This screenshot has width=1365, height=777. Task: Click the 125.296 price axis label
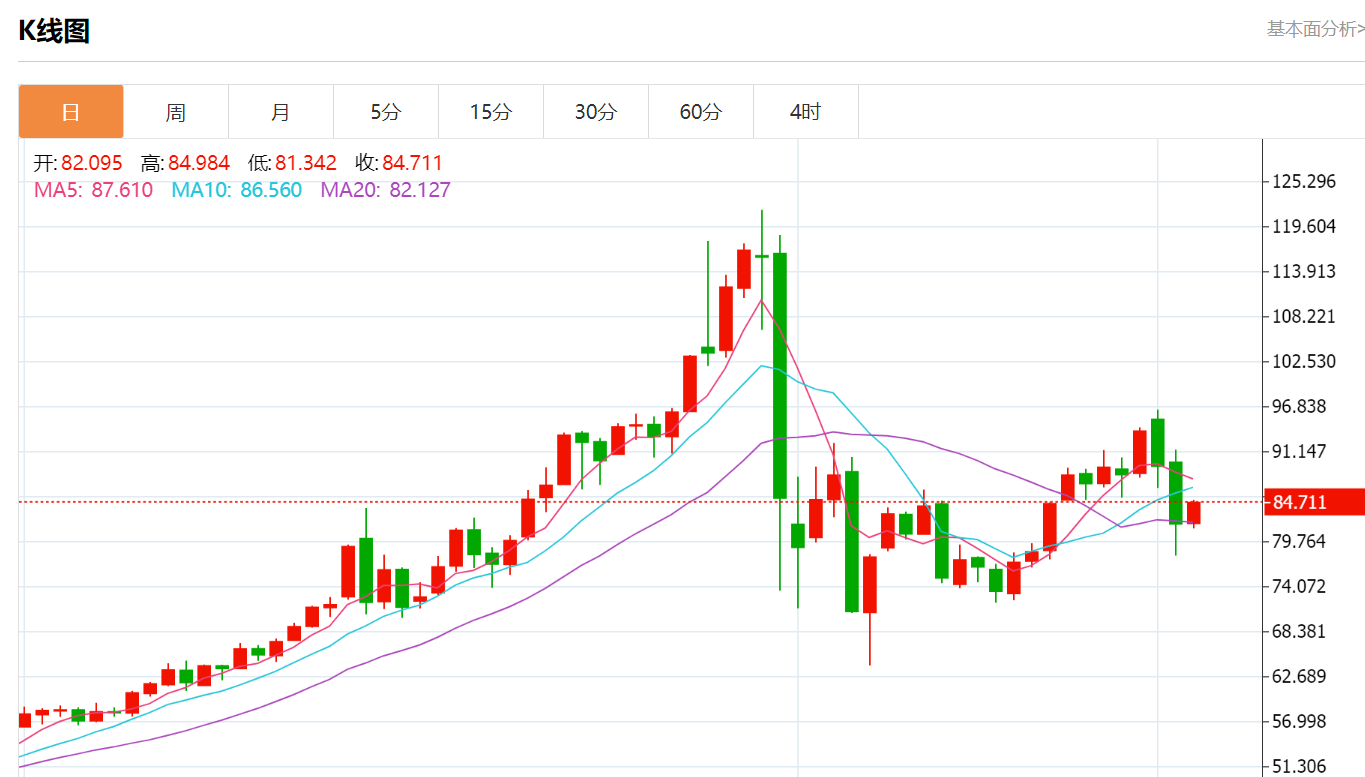1303,181
